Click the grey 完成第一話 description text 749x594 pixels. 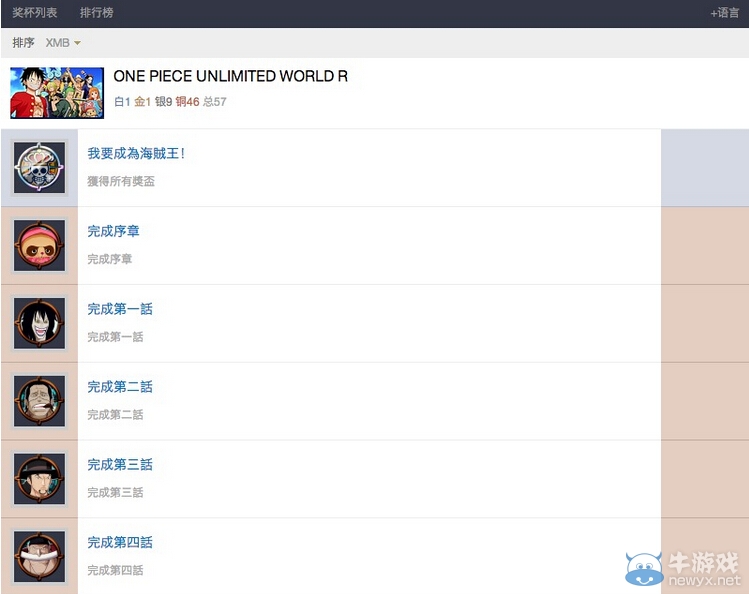tap(115, 337)
